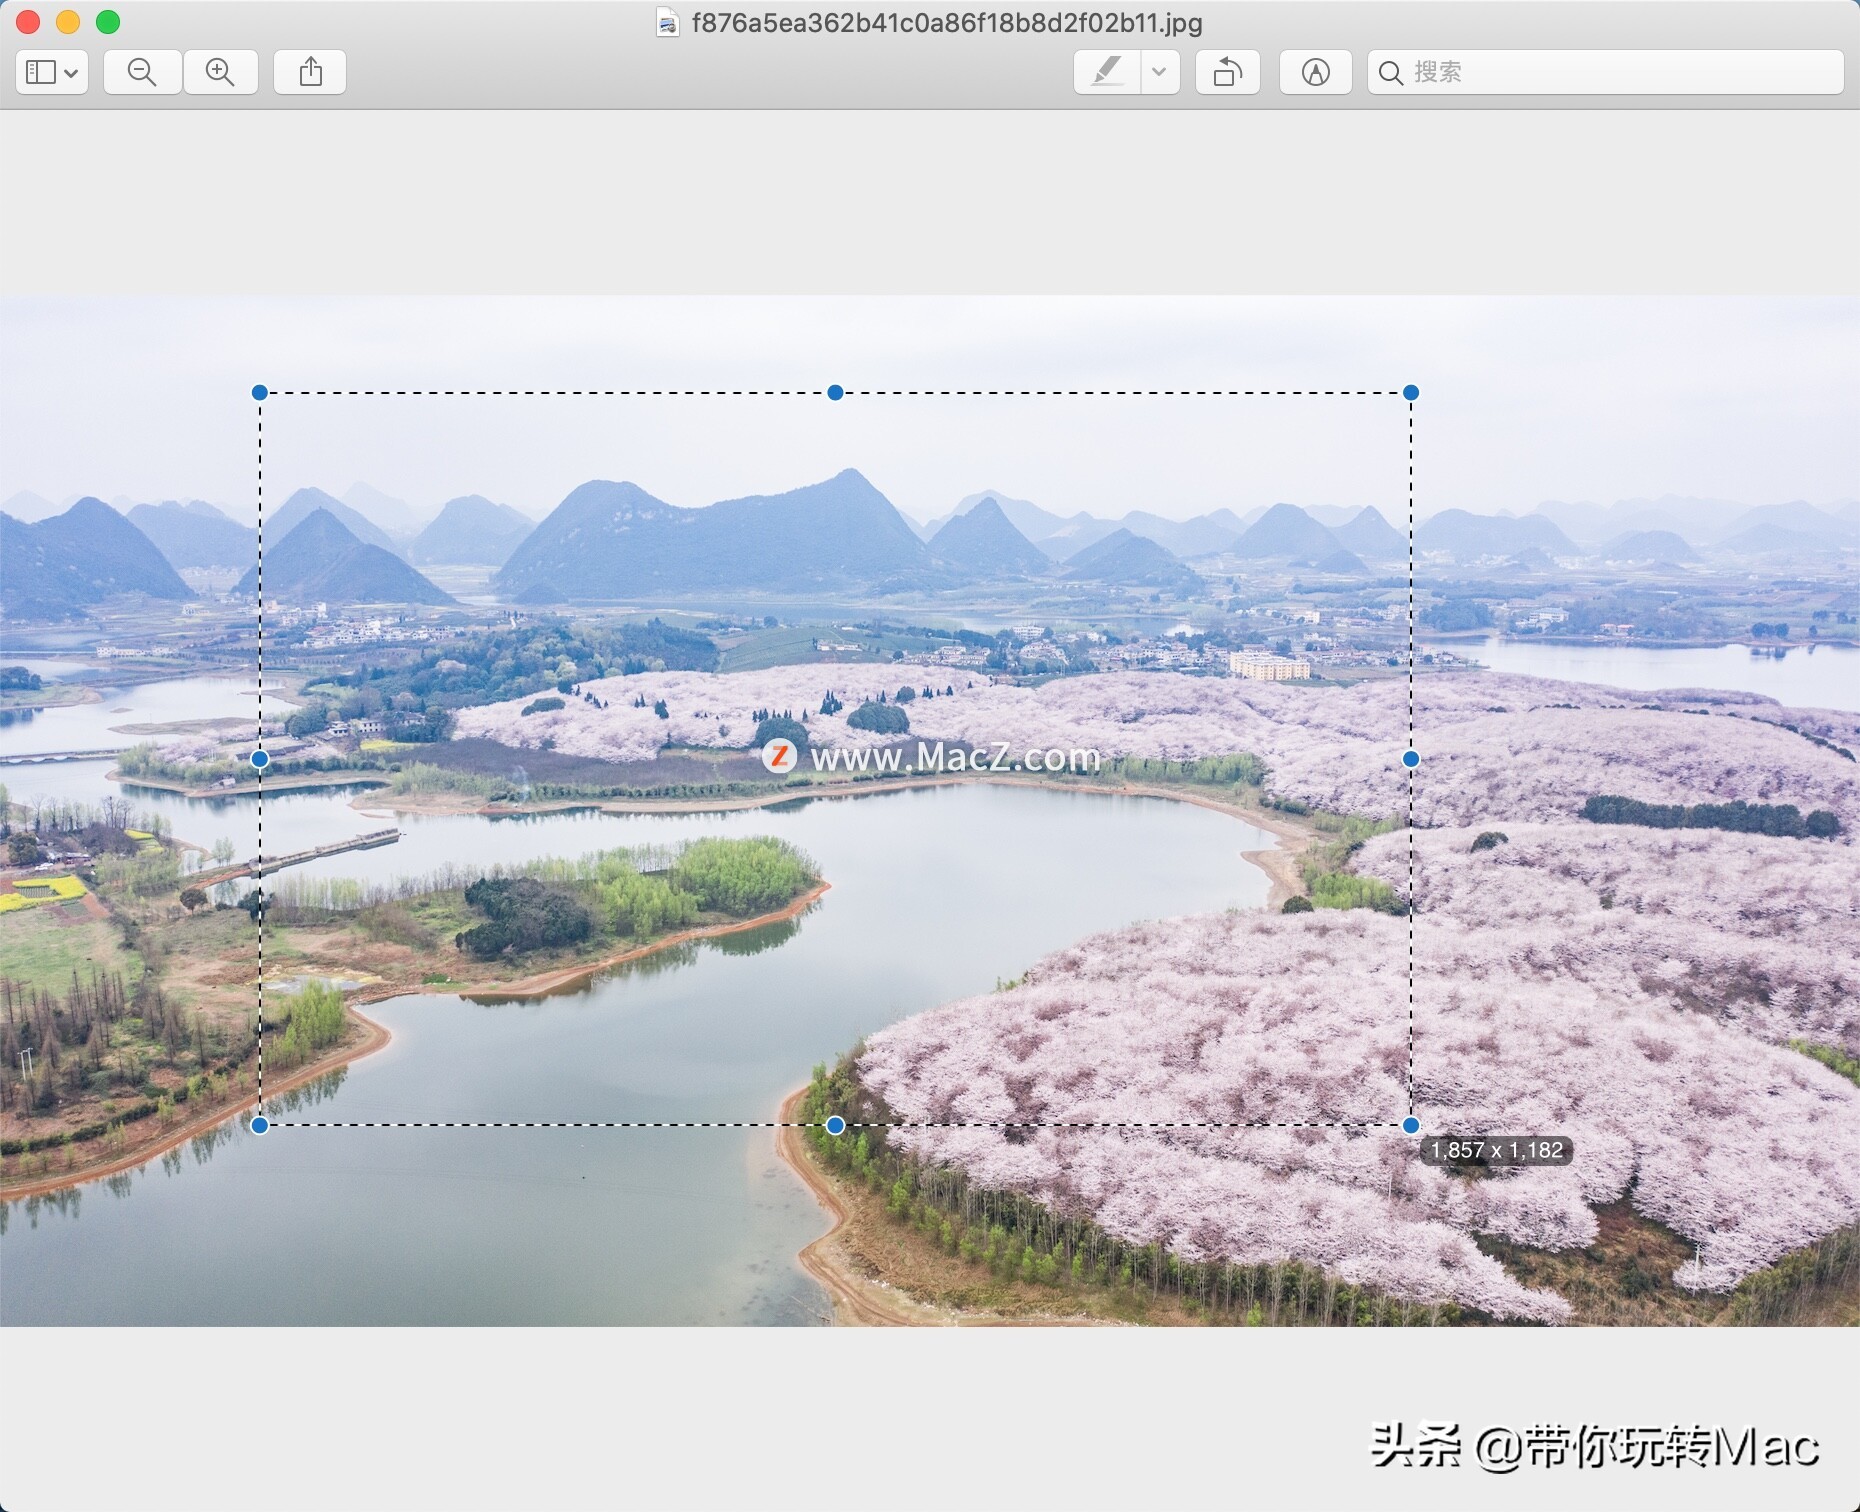Open the Share menu
The image size is (1860, 1512).
click(x=310, y=71)
